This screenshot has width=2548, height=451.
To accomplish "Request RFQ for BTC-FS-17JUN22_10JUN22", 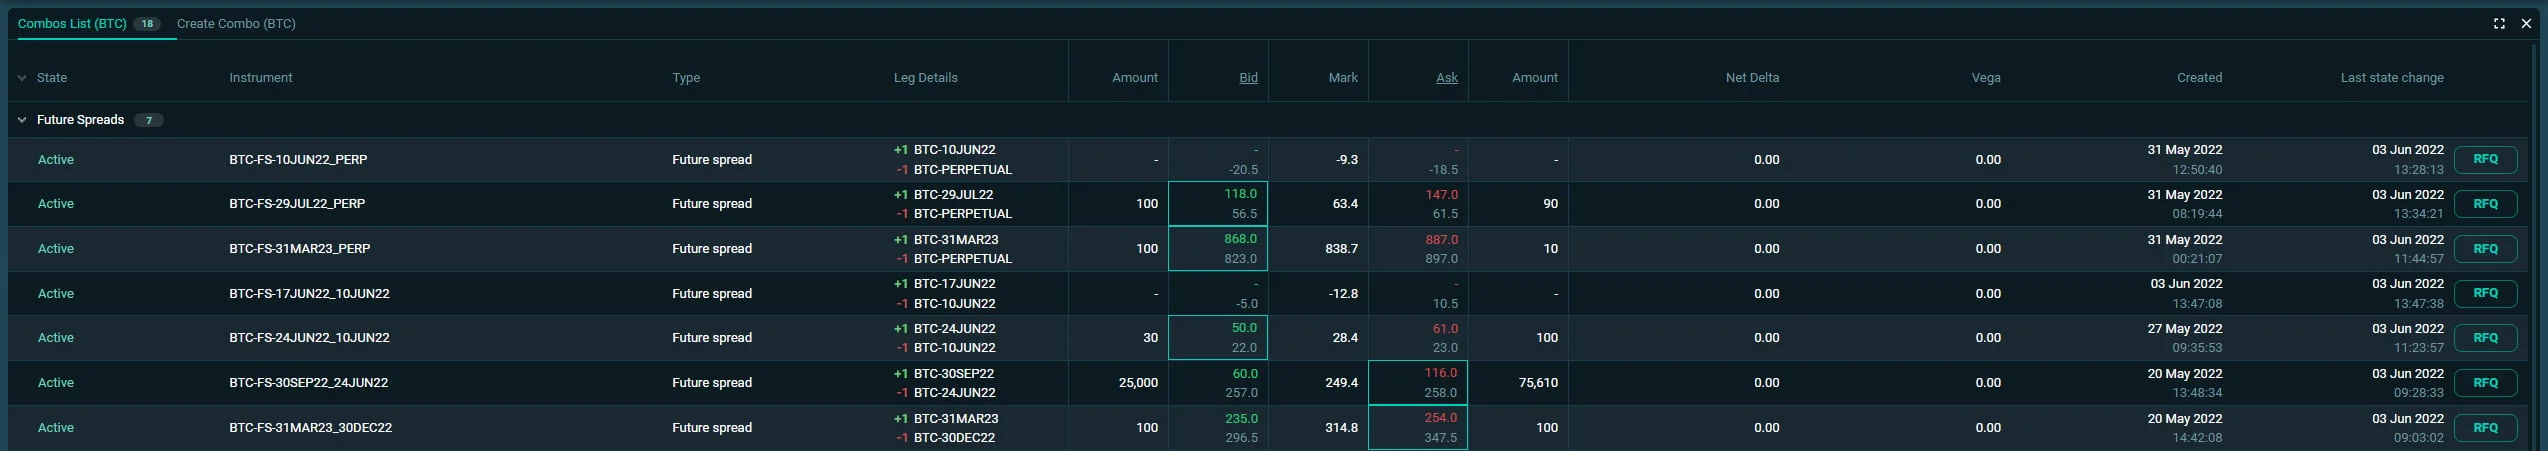I will 2485,294.
